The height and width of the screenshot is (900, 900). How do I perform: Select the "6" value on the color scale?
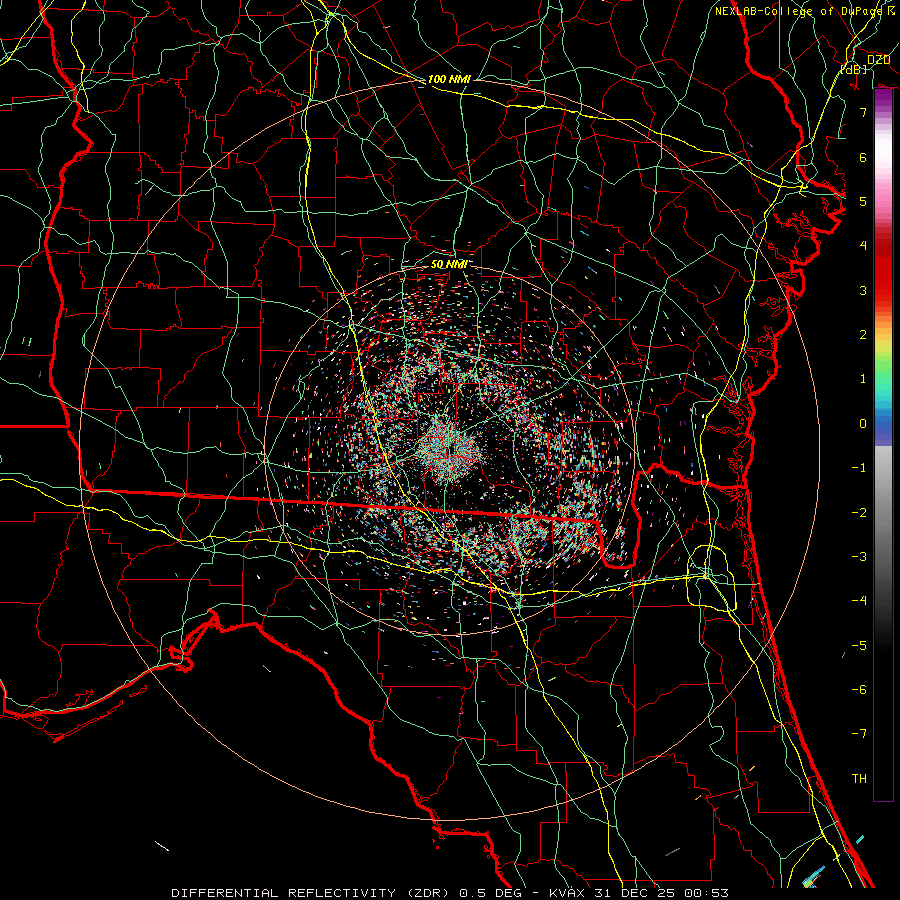[863, 157]
